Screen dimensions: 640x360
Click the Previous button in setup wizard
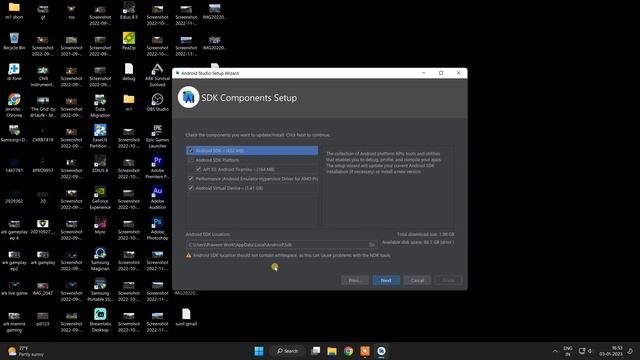coord(354,280)
